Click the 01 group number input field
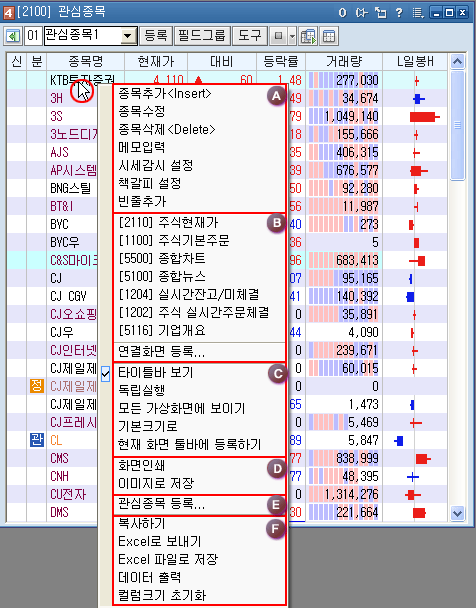 point(33,36)
